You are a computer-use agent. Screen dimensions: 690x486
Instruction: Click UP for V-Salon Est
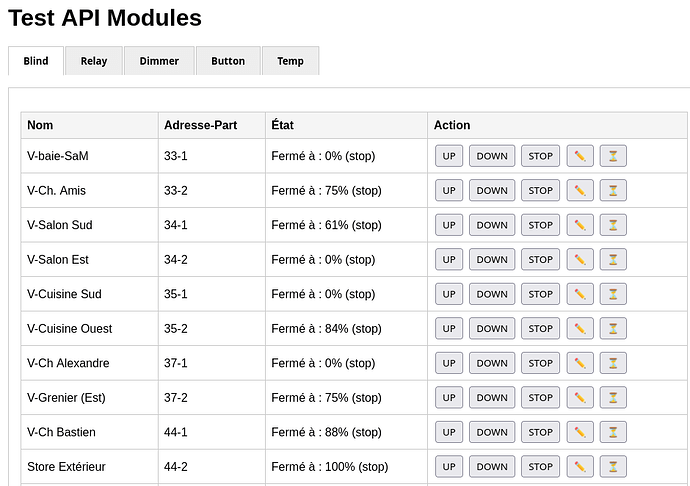tap(449, 260)
